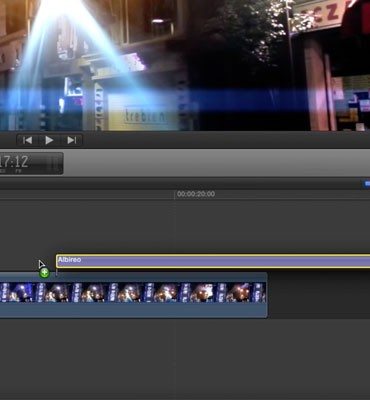Click the empty timeline area below the video clip
Viewport: 370px width, 400px height.
click(x=185, y=358)
